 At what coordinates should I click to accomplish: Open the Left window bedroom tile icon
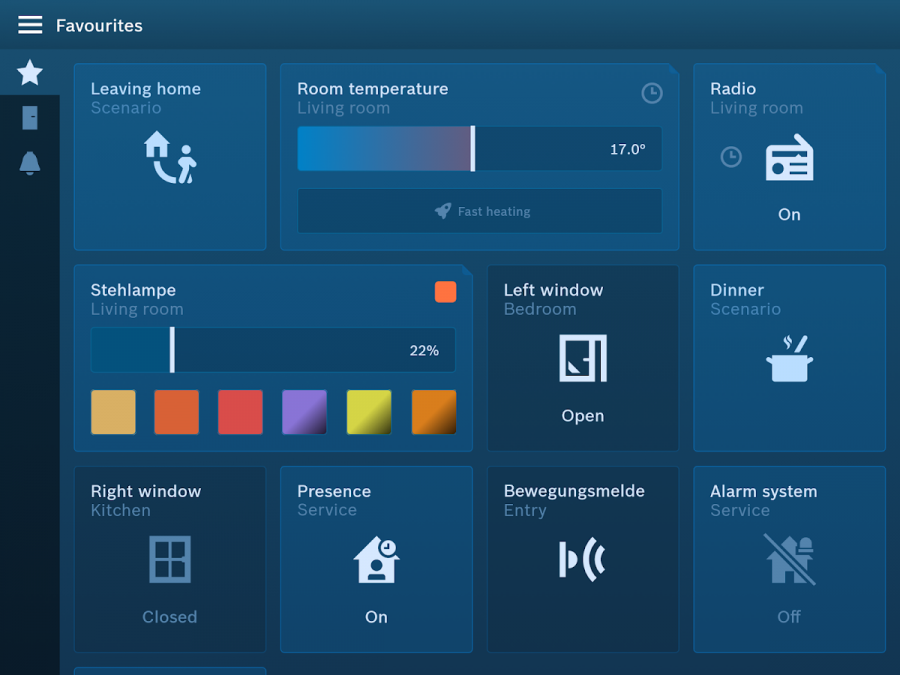(x=582, y=358)
